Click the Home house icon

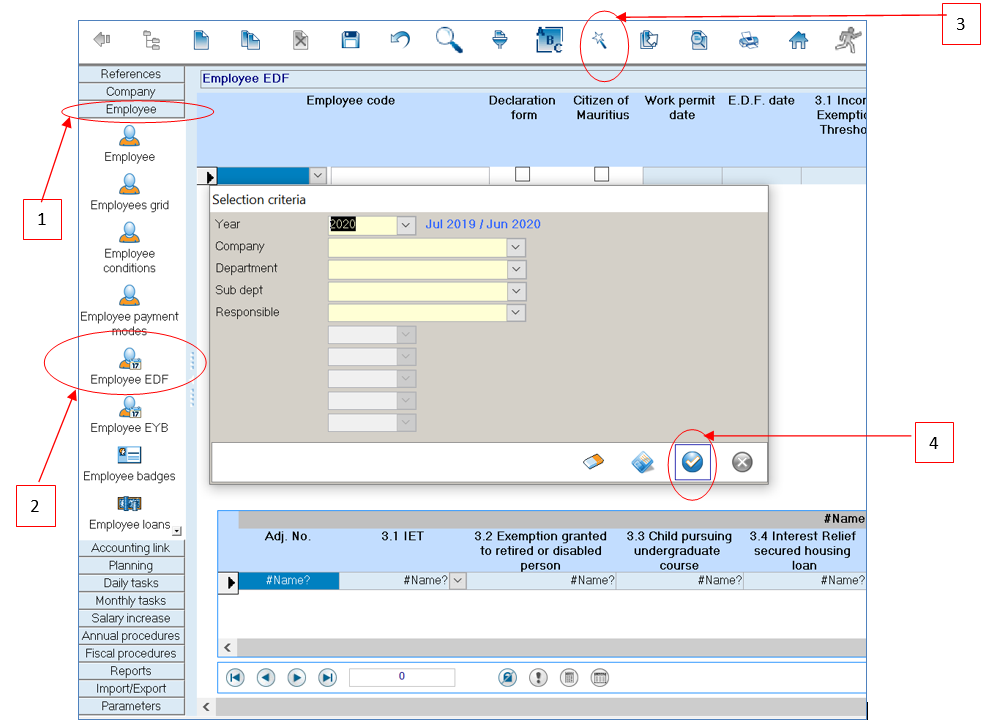[x=798, y=41]
